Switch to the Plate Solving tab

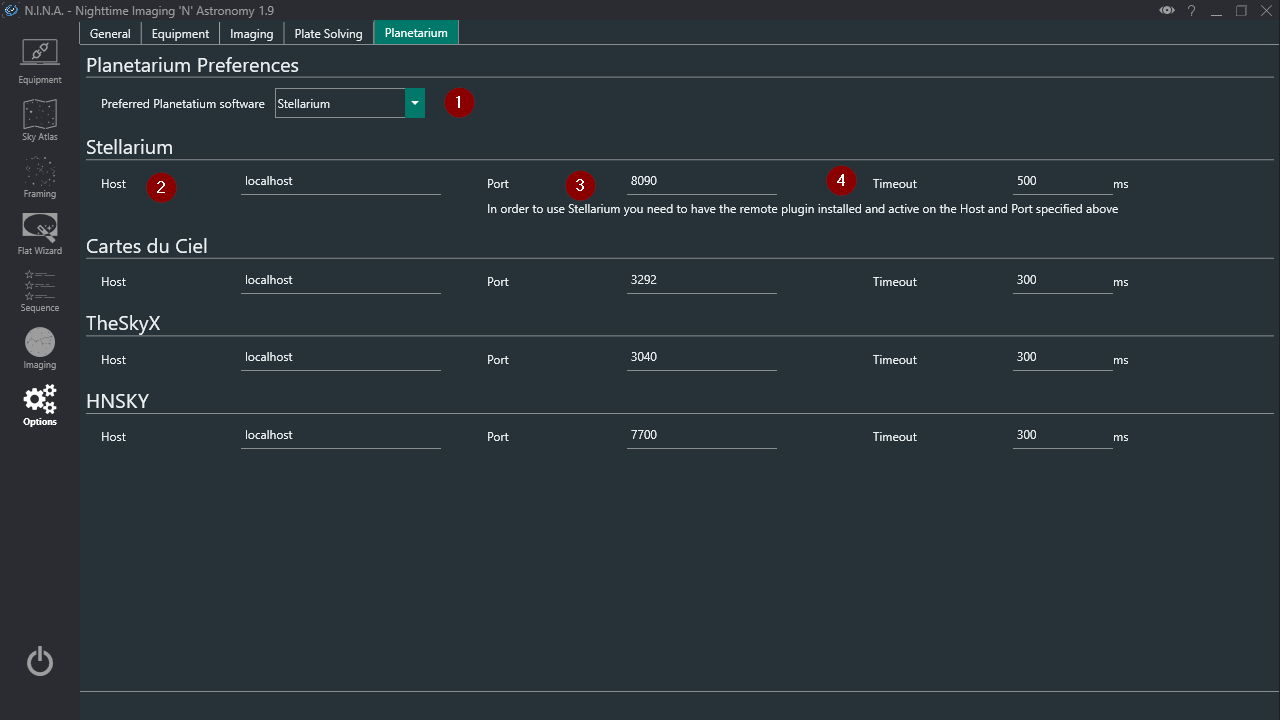coord(328,33)
